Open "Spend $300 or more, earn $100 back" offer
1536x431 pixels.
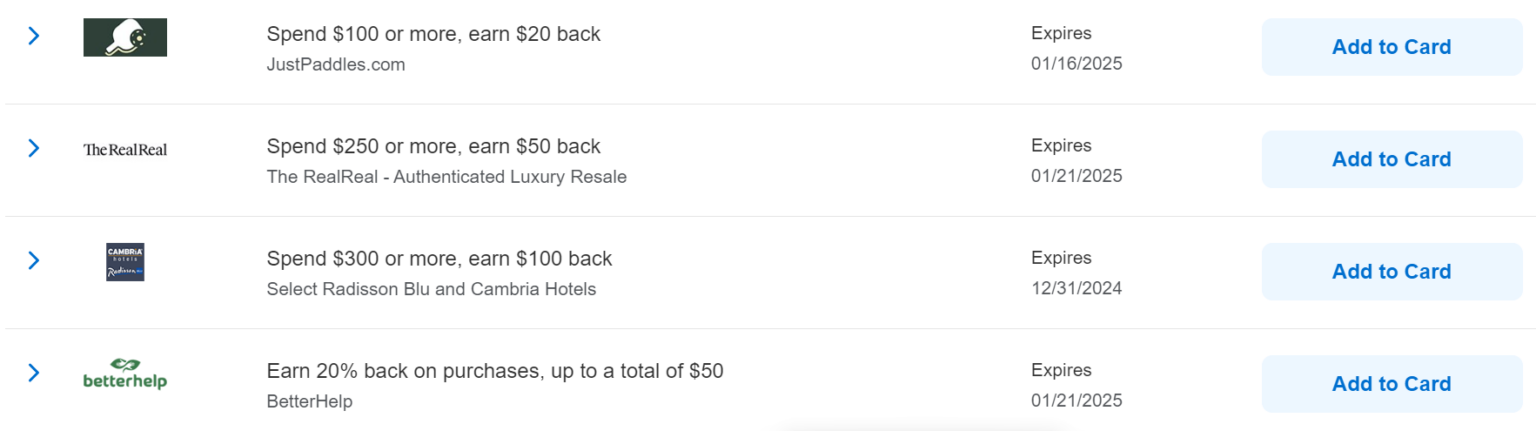(x=439, y=258)
